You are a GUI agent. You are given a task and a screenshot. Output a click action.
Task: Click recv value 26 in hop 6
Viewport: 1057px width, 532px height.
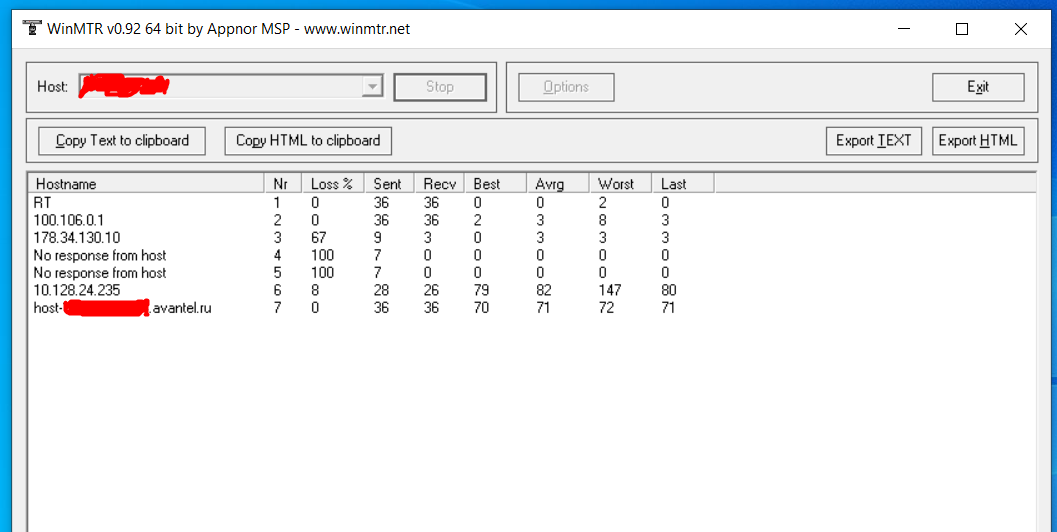(x=431, y=291)
